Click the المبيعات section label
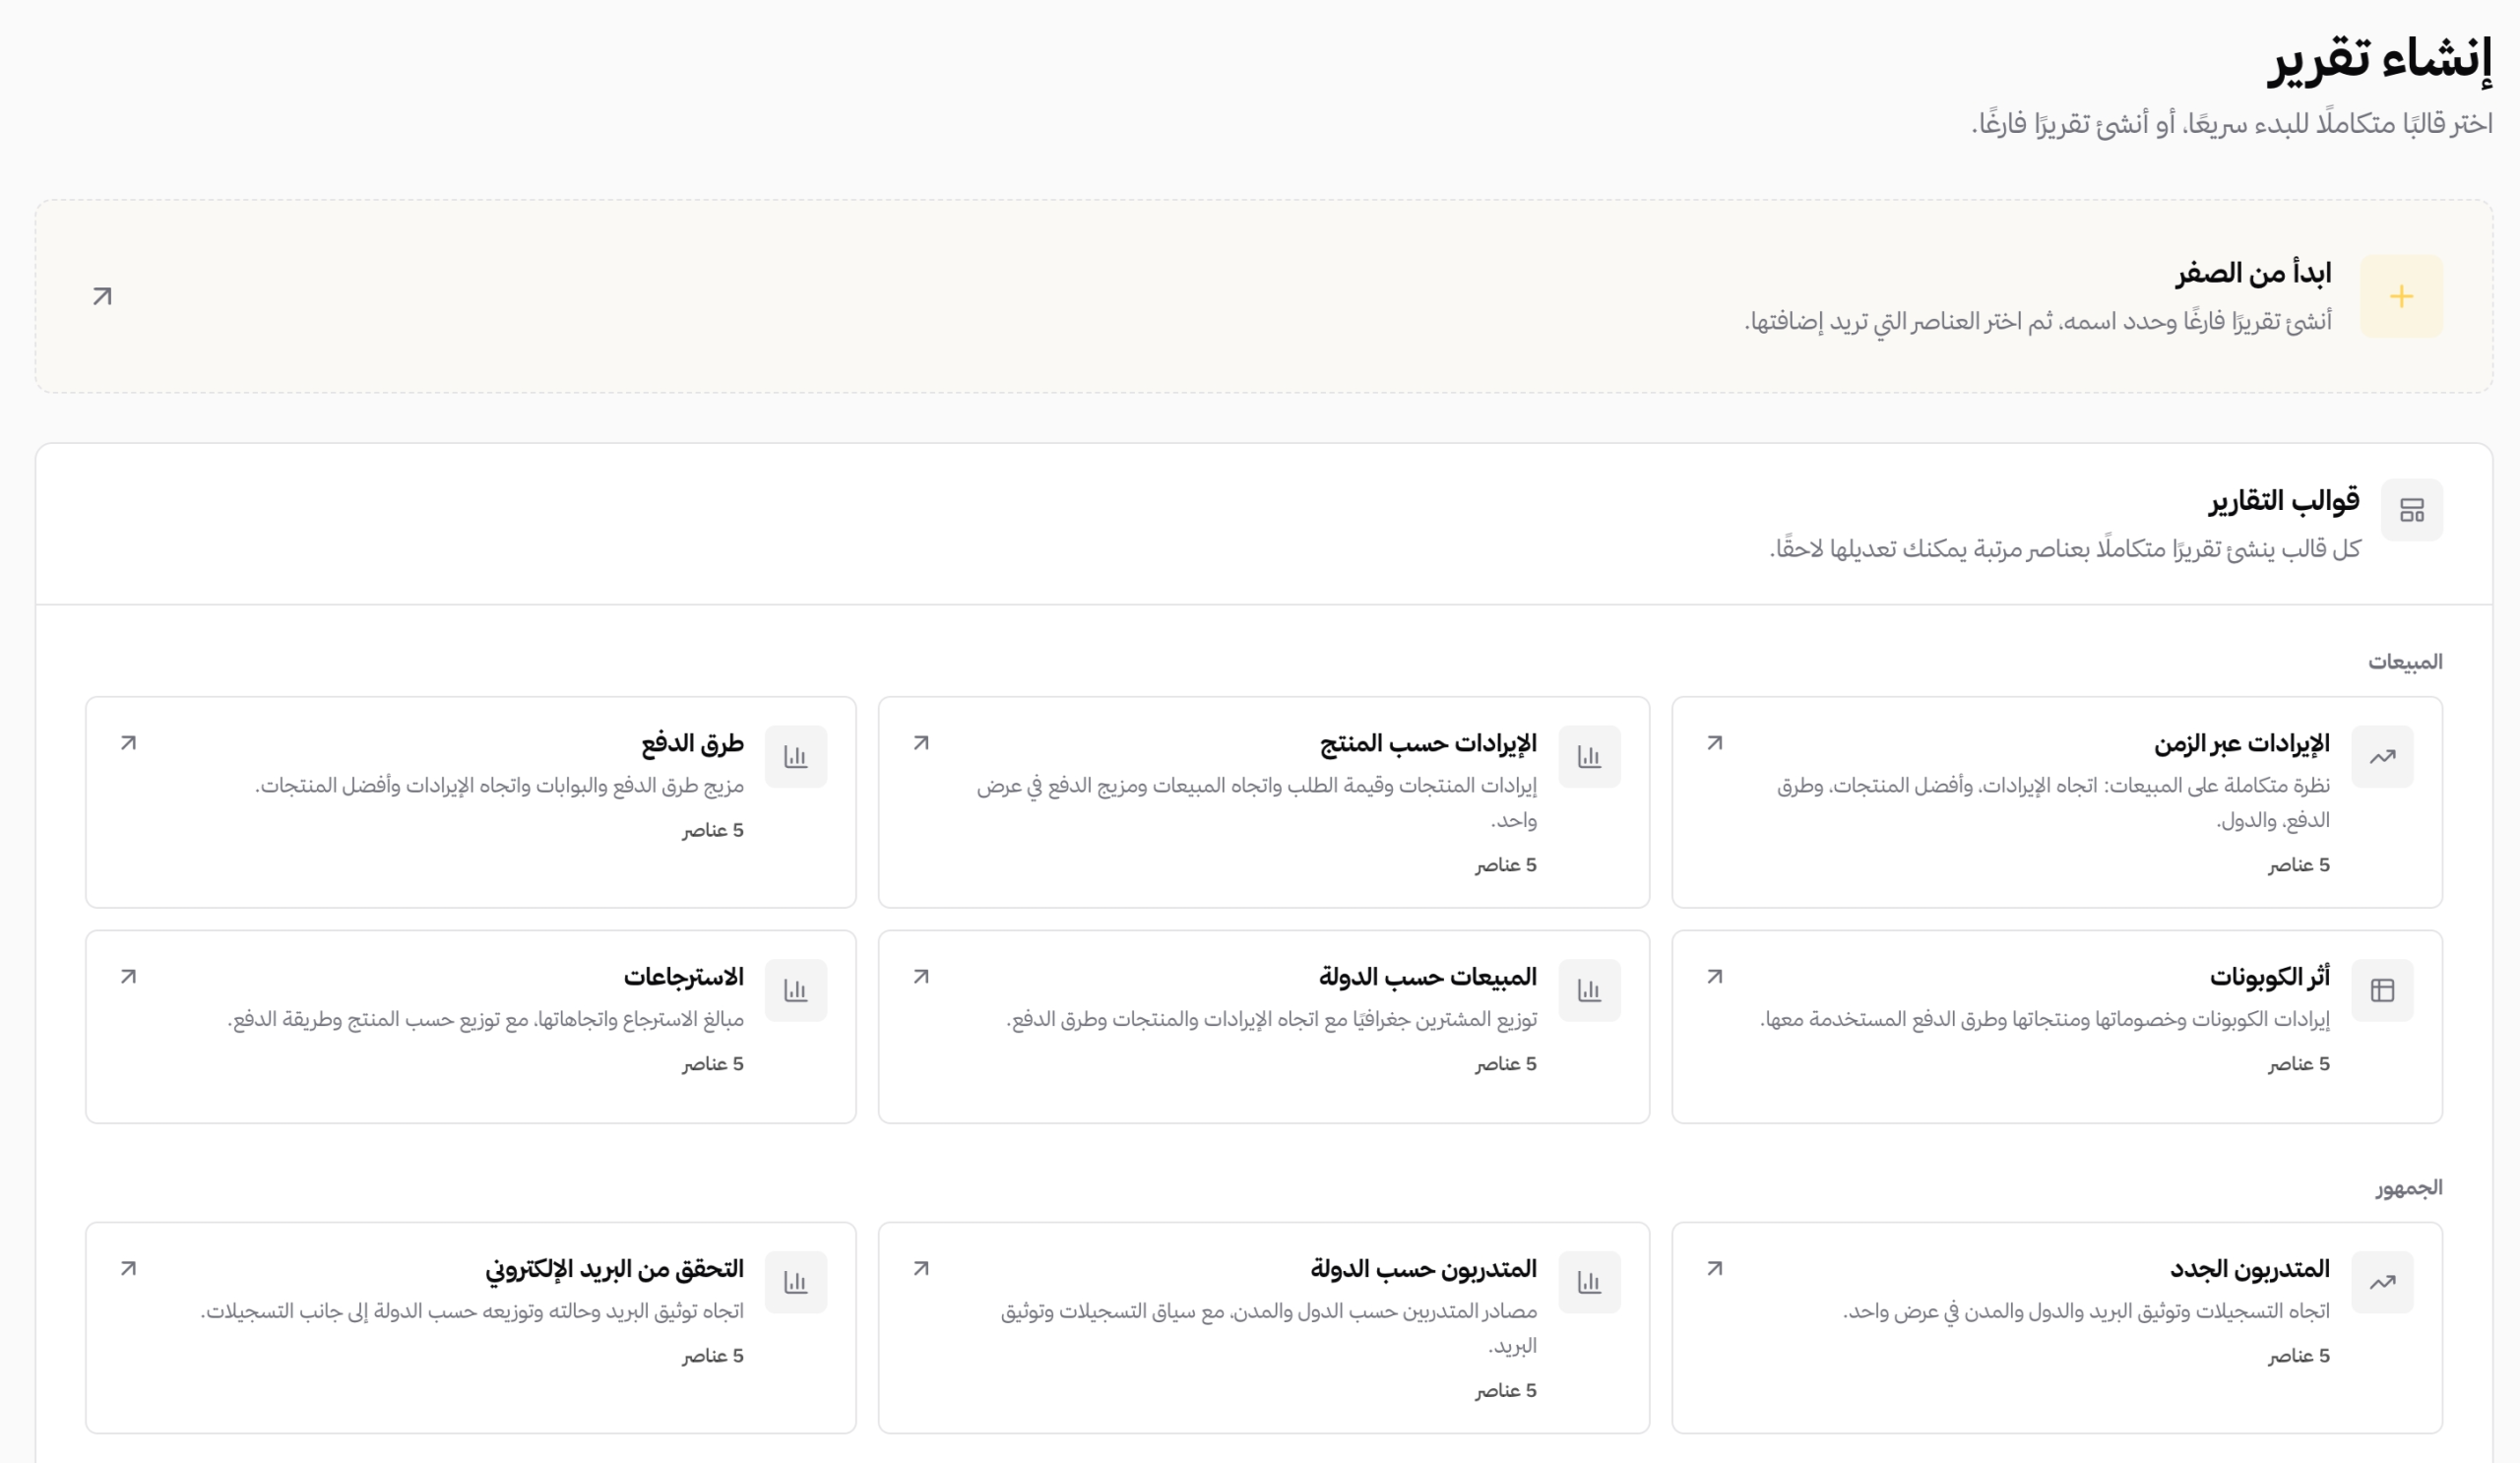2520x1463 pixels. 2404,662
